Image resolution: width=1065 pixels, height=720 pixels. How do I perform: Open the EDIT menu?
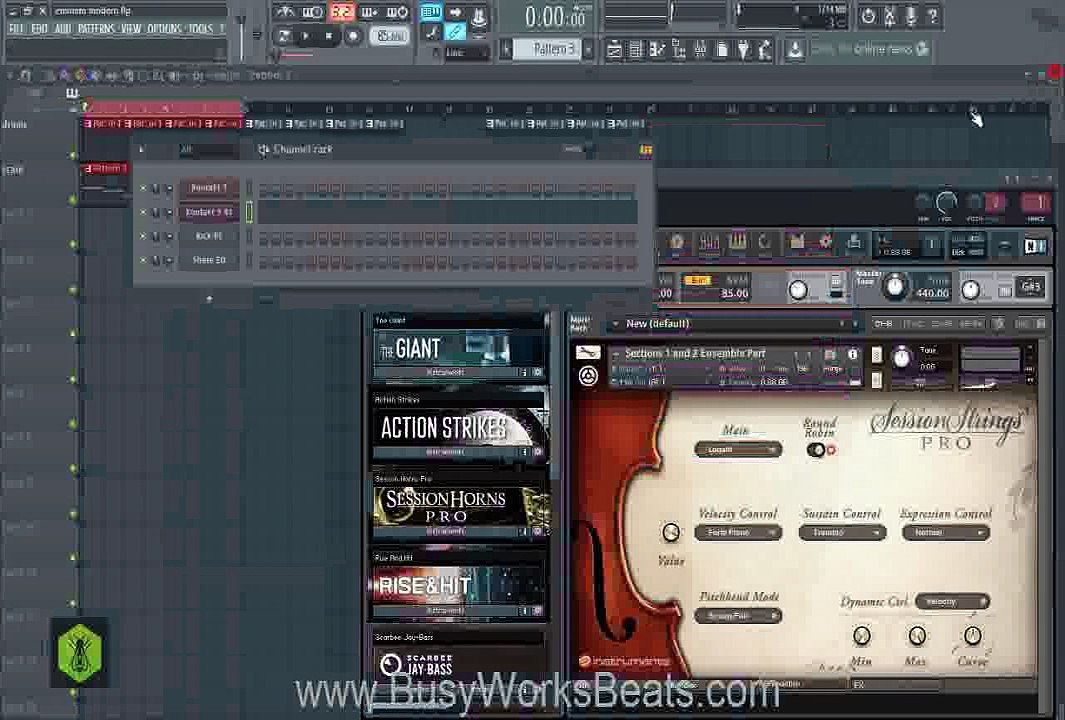tap(39, 29)
